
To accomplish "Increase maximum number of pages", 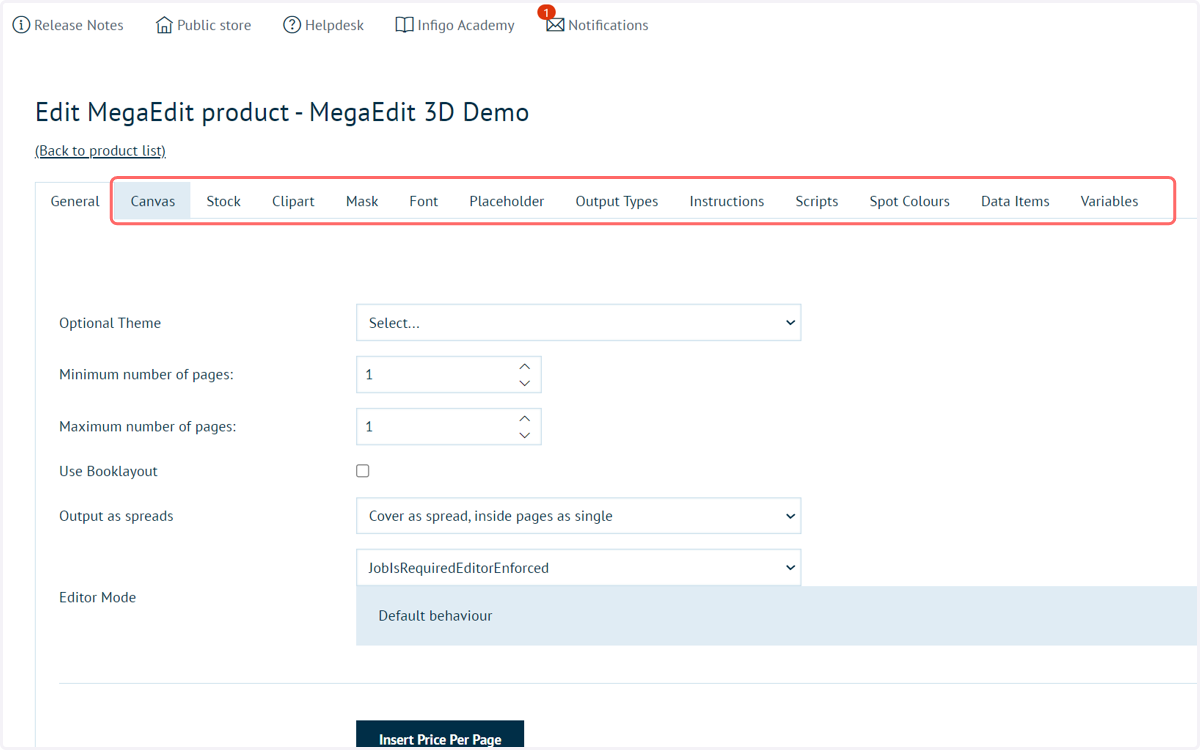I will tap(525, 419).
